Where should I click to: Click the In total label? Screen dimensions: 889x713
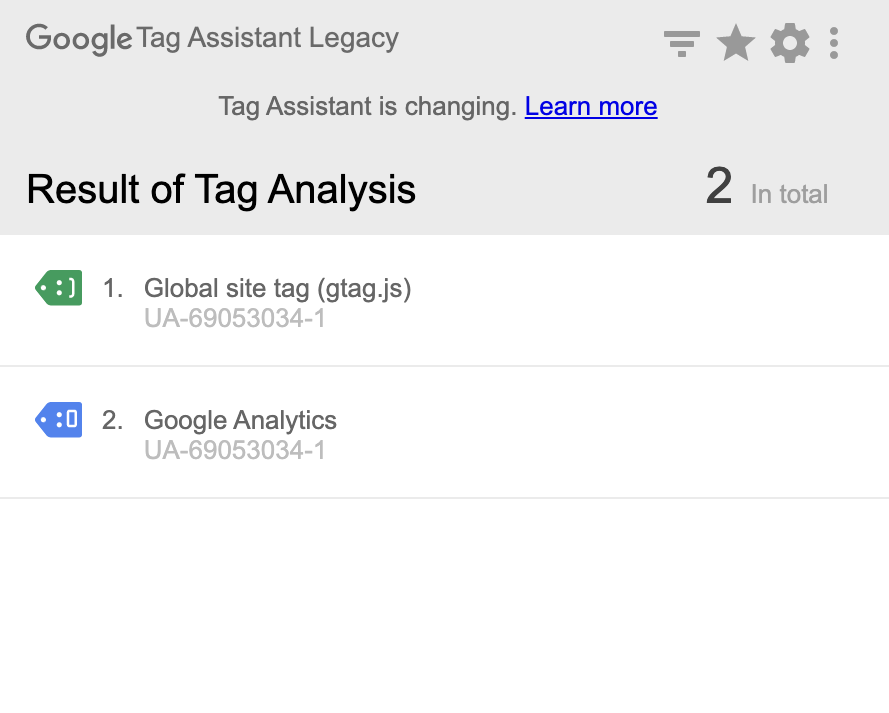point(789,194)
